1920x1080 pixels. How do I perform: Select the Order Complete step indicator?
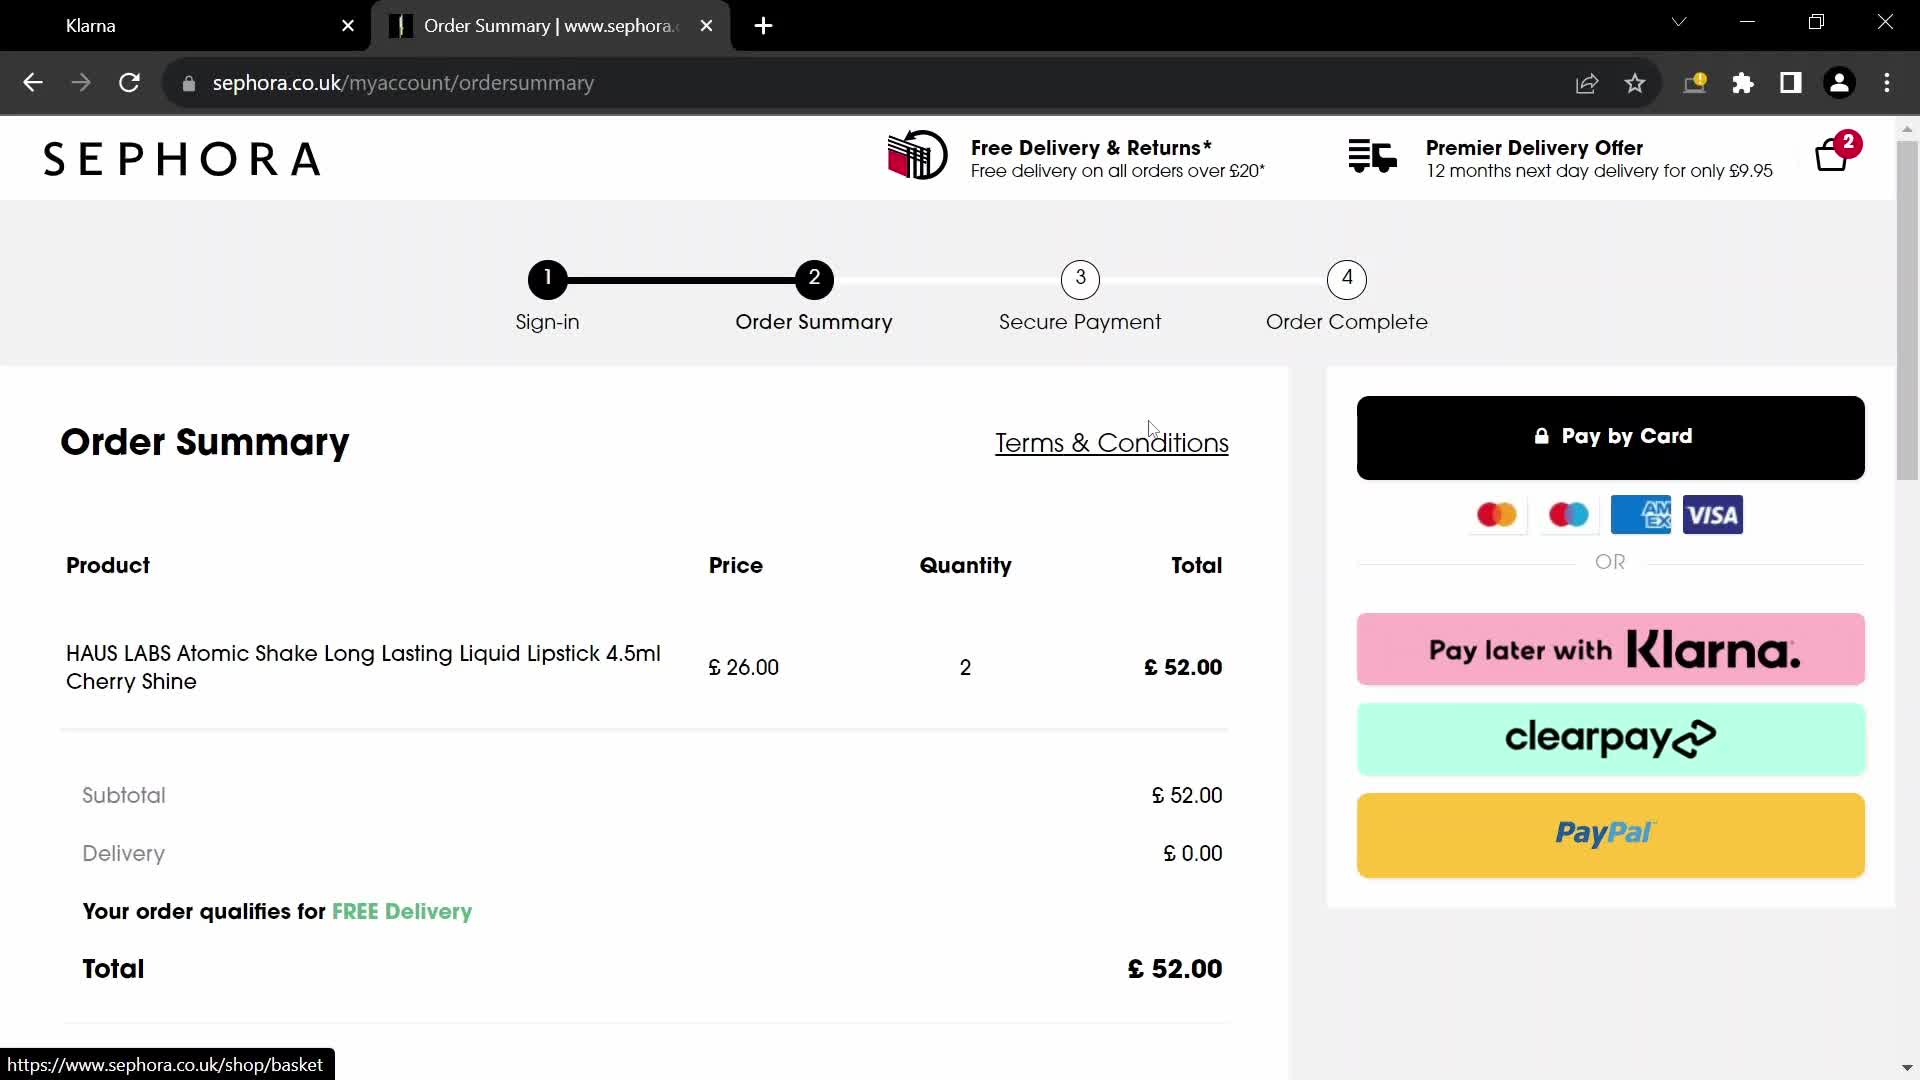click(1346, 277)
